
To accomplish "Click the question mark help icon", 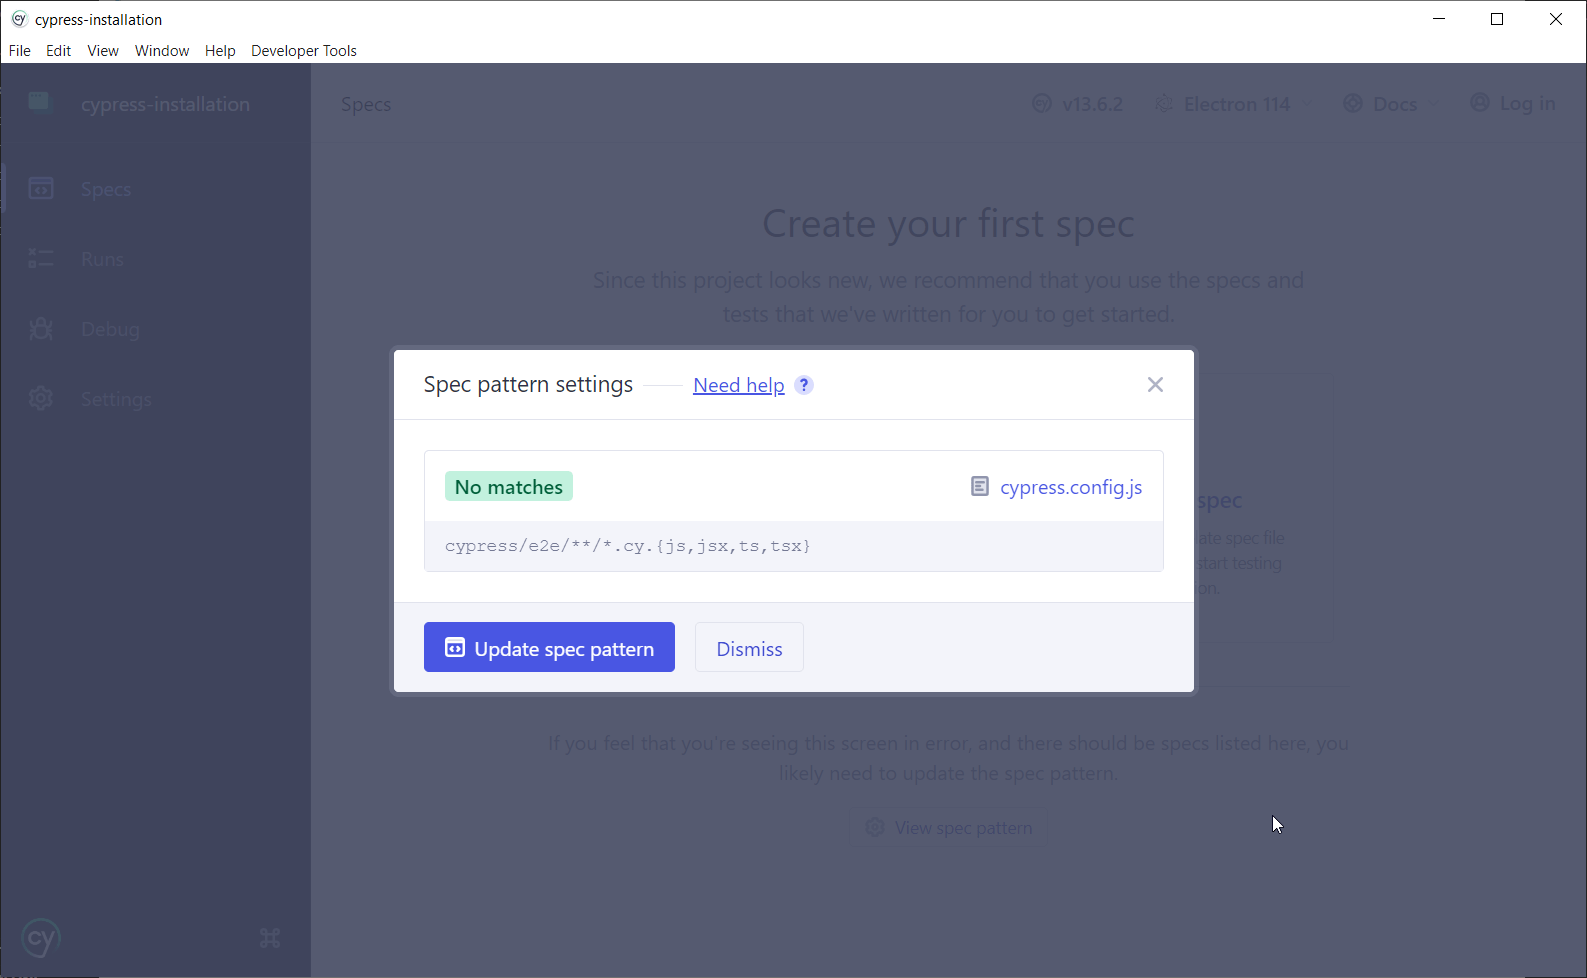I will (x=804, y=385).
